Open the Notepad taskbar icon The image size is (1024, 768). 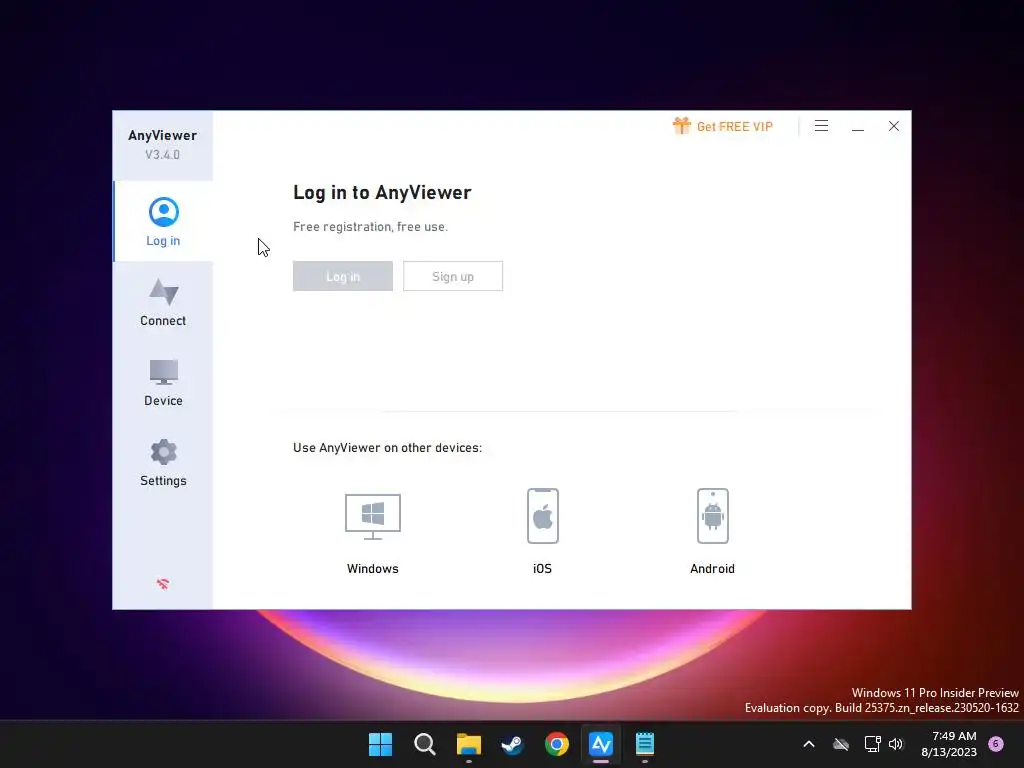645,744
